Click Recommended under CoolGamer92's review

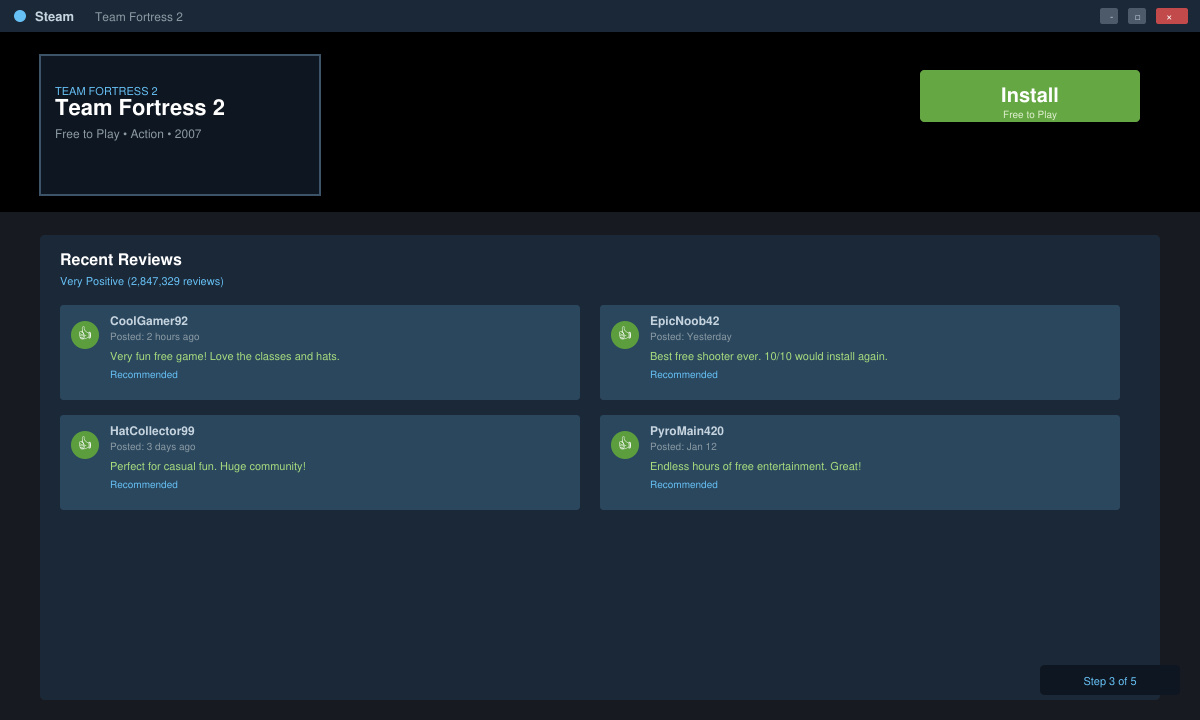pos(144,375)
